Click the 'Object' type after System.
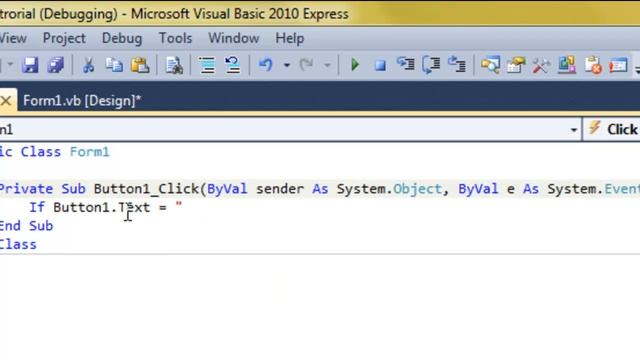Image resolution: width=640 pixels, height=360 pixels. 417,189
